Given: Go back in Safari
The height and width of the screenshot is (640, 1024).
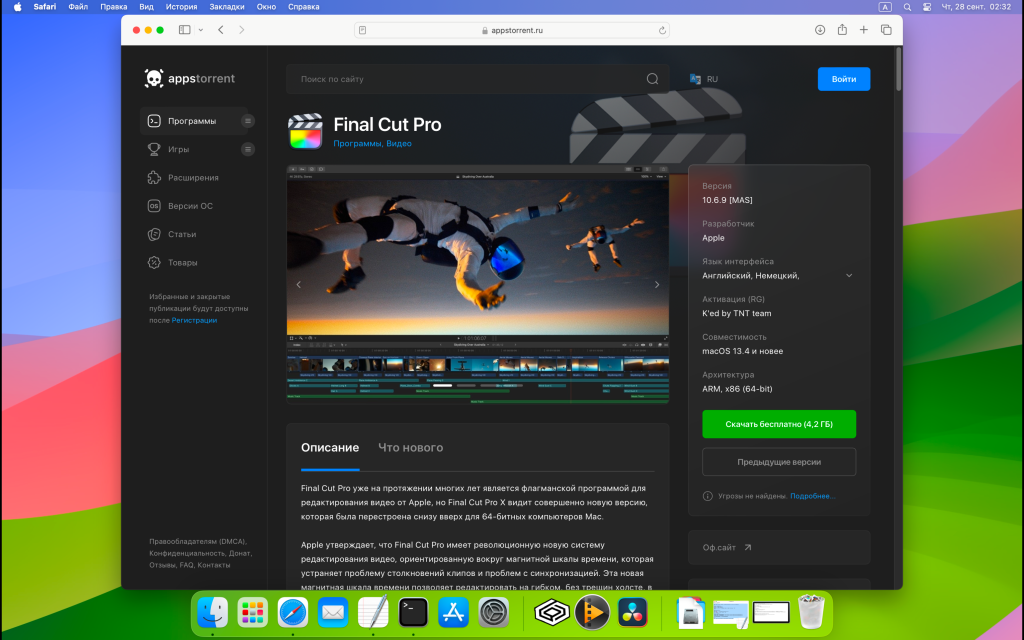Looking at the screenshot, I should click(x=221, y=30).
